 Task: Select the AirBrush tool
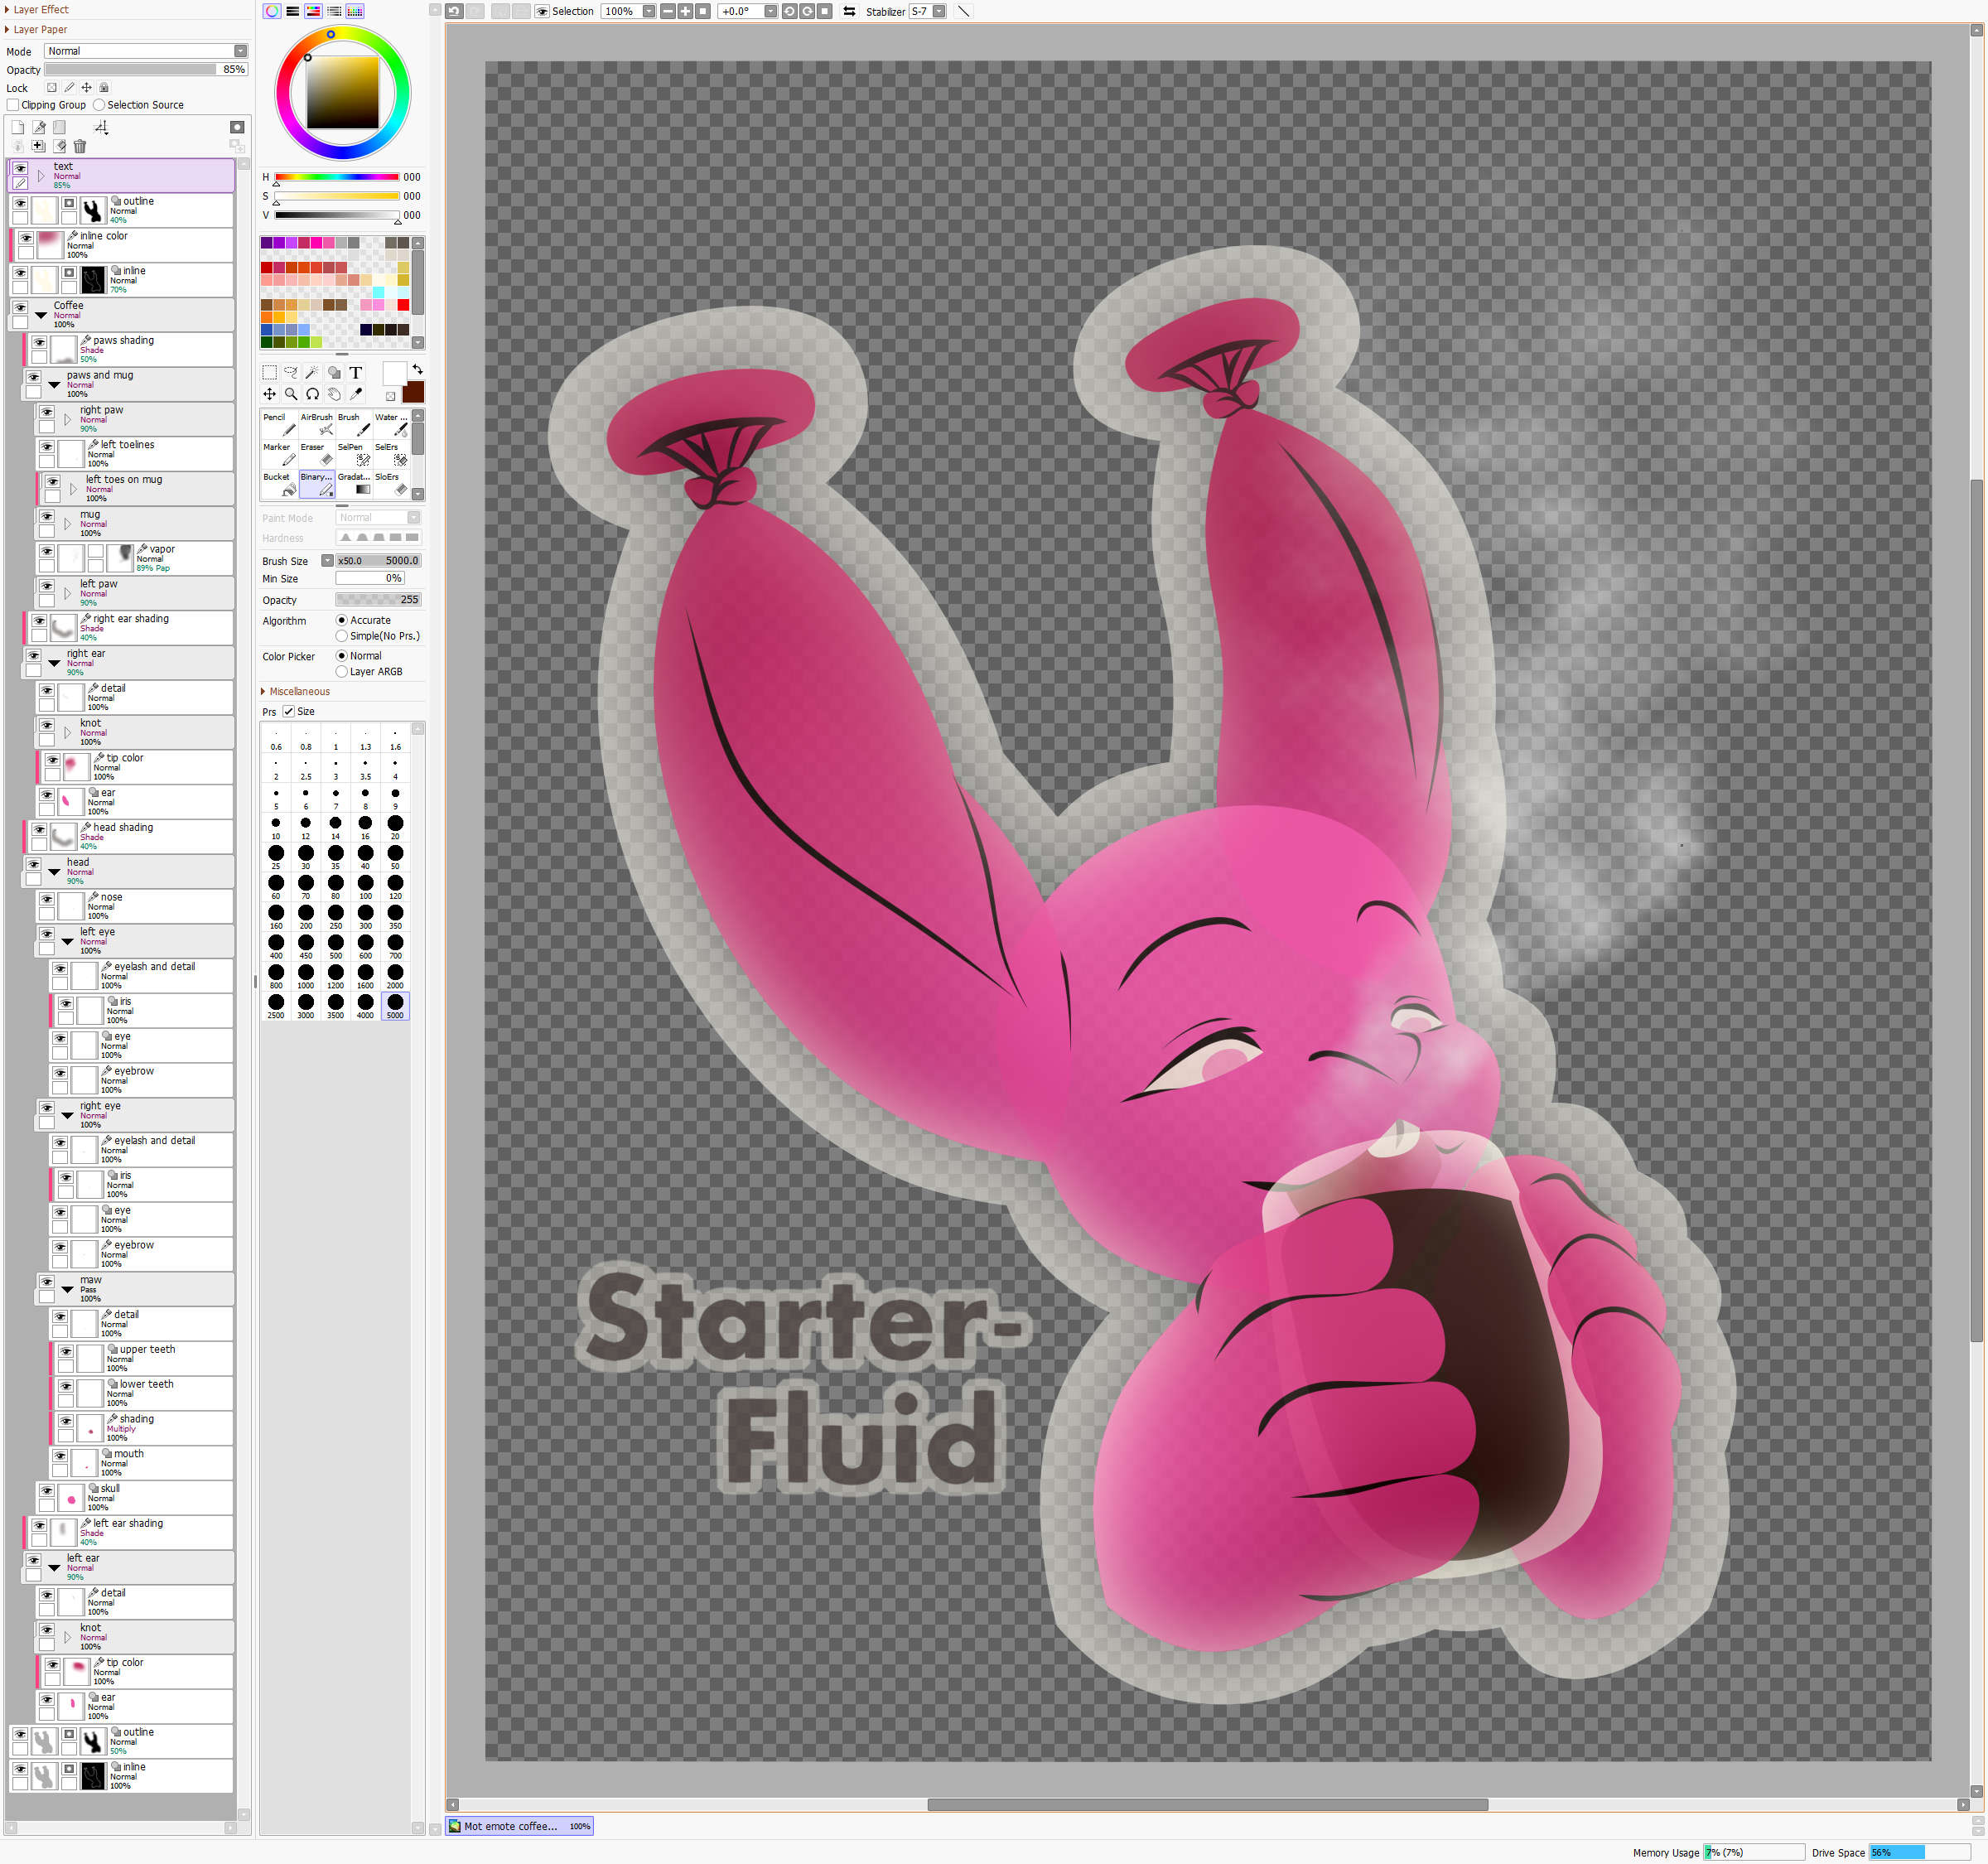317,424
